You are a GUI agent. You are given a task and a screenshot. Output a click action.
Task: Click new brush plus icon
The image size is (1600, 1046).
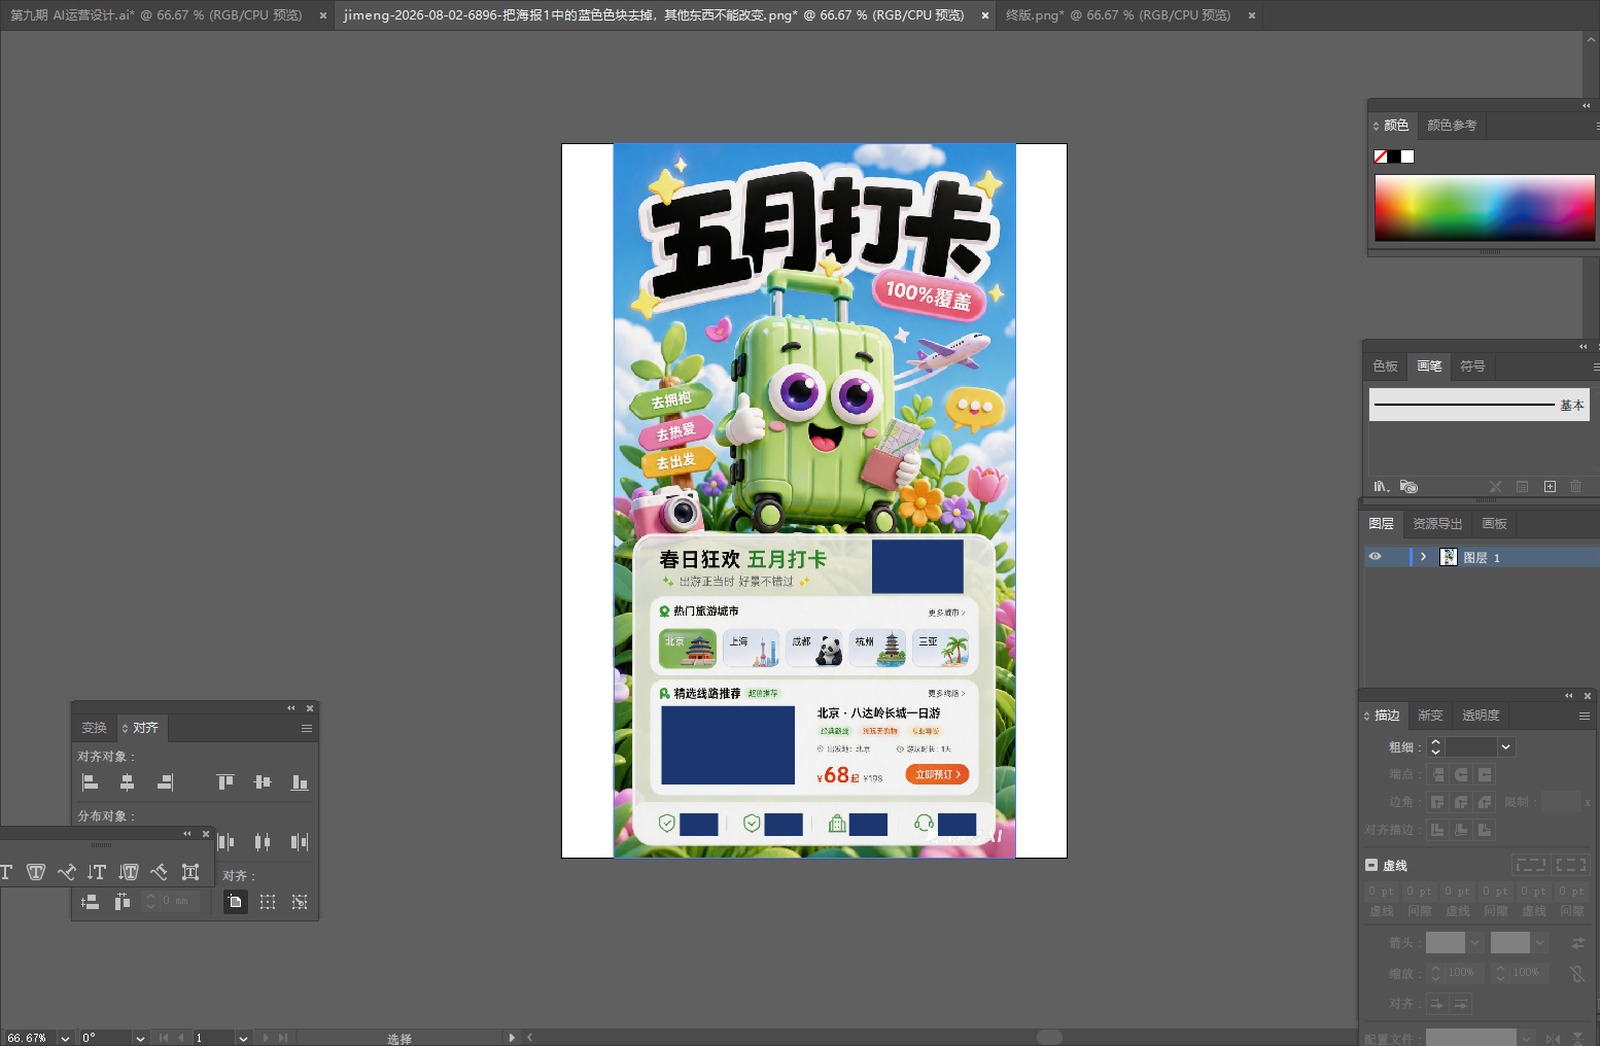click(1549, 487)
